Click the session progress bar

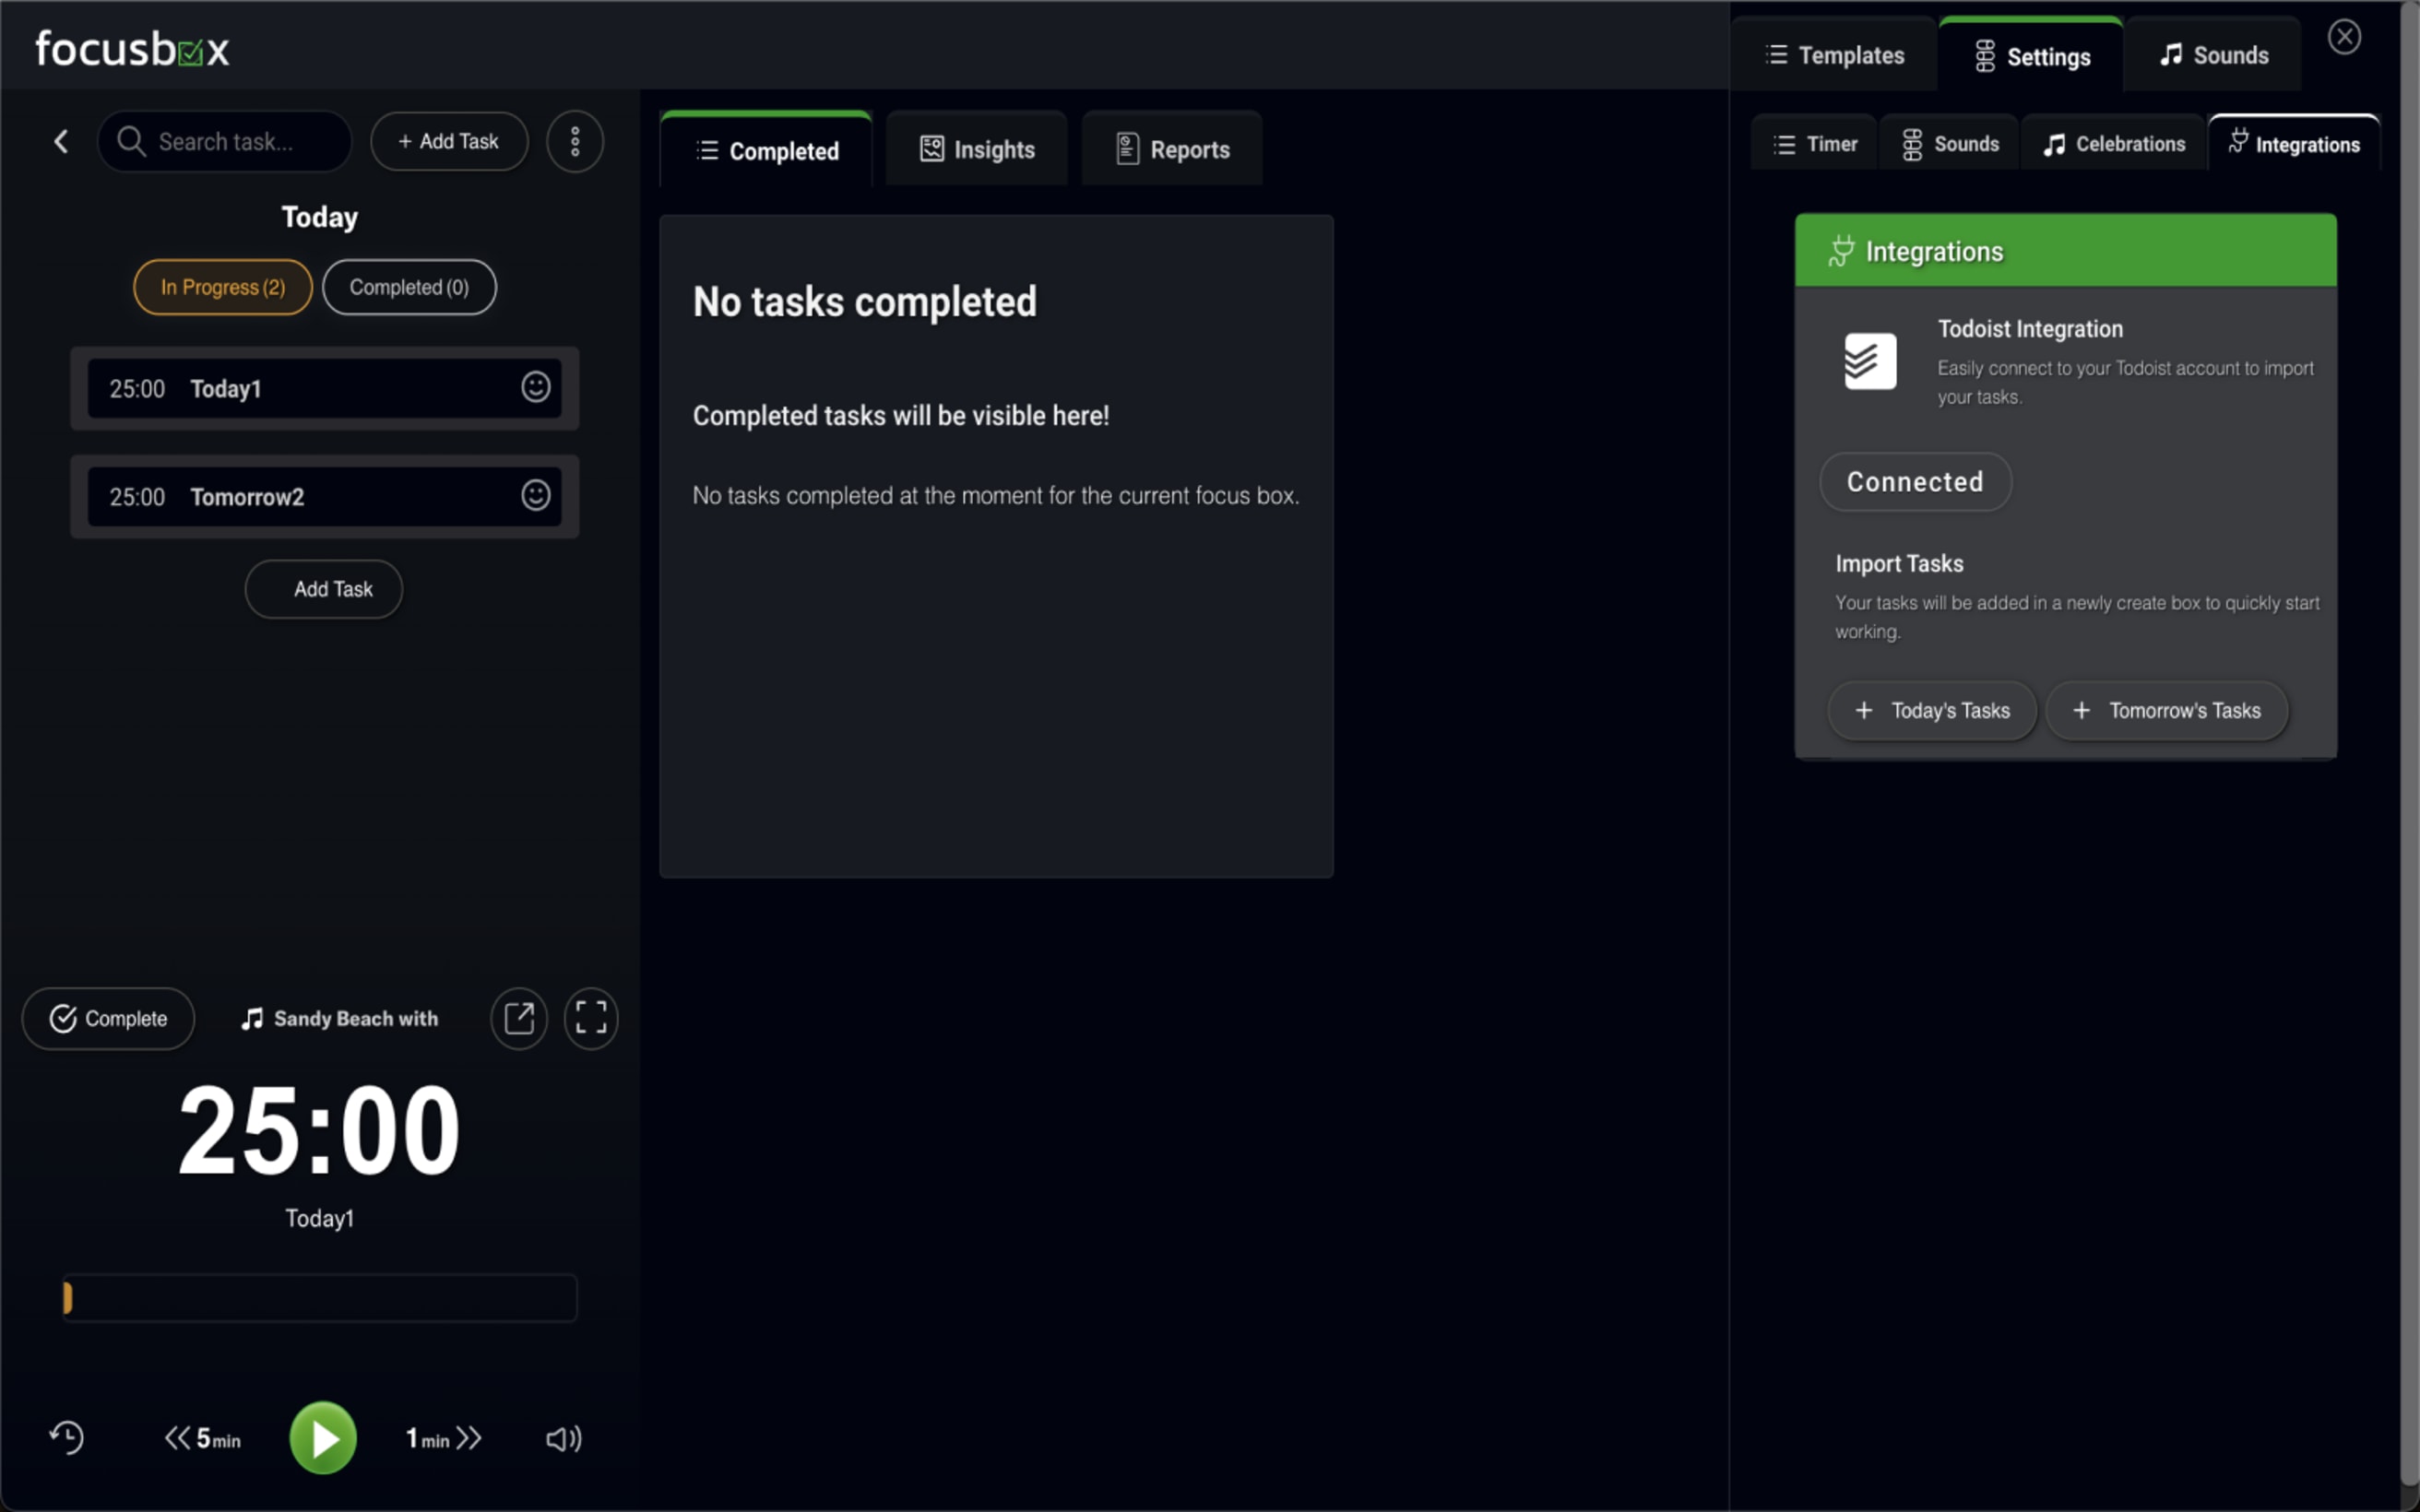[318, 1297]
